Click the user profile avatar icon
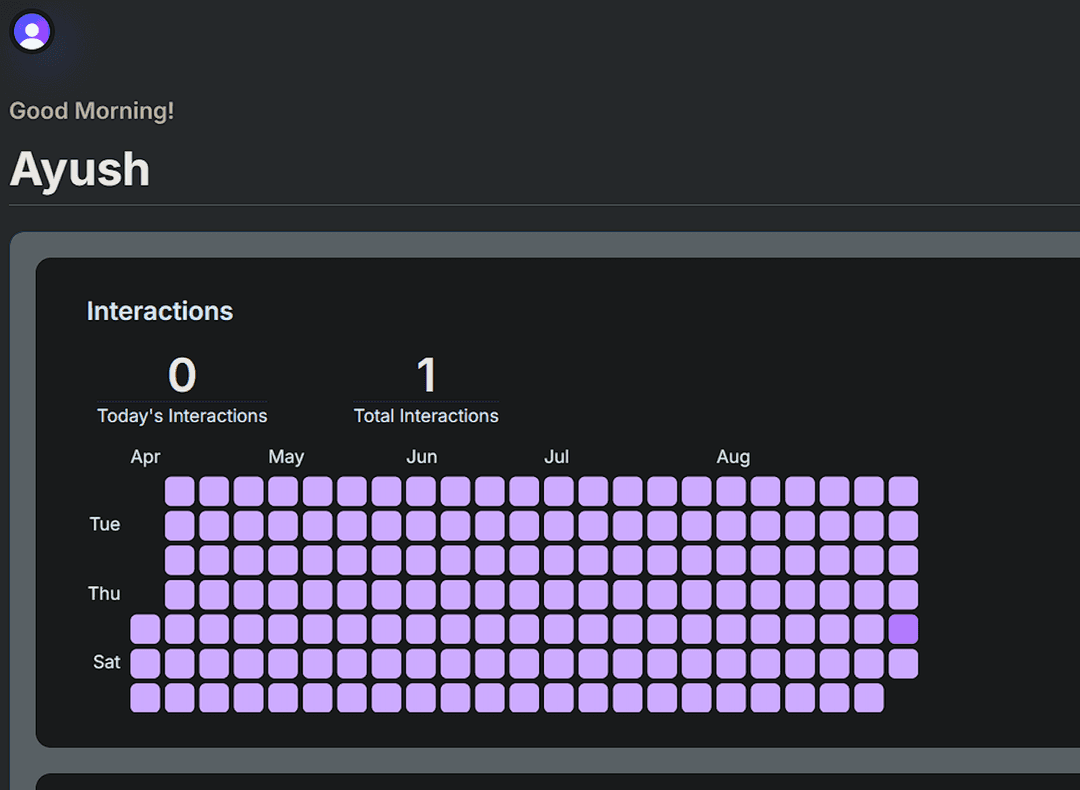This screenshot has height=790, width=1080. [32, 31]
